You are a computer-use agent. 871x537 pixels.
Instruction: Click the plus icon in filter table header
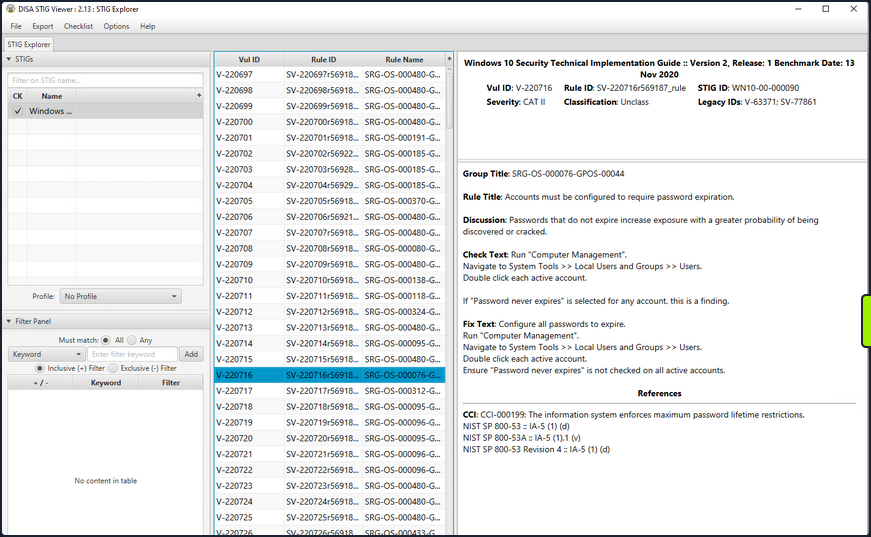pyautogui.click(x=198, y=382)
